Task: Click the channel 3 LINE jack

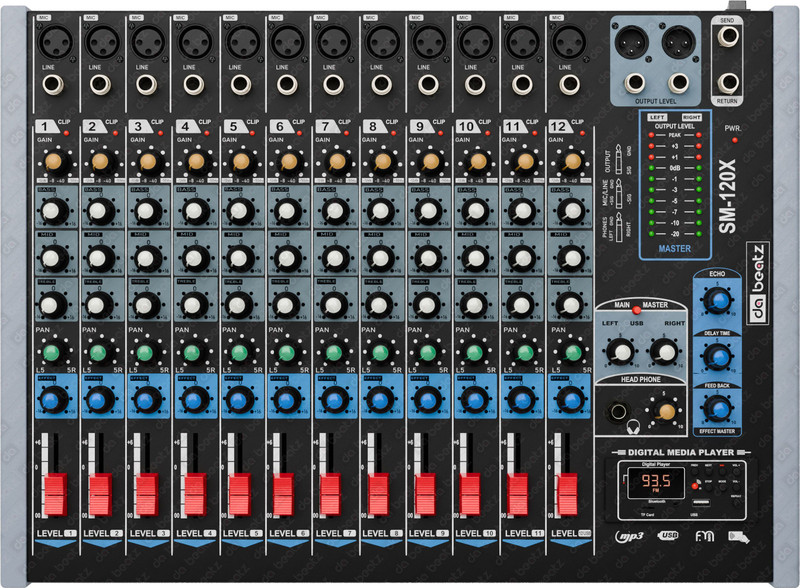Action: tap(146, 85)
